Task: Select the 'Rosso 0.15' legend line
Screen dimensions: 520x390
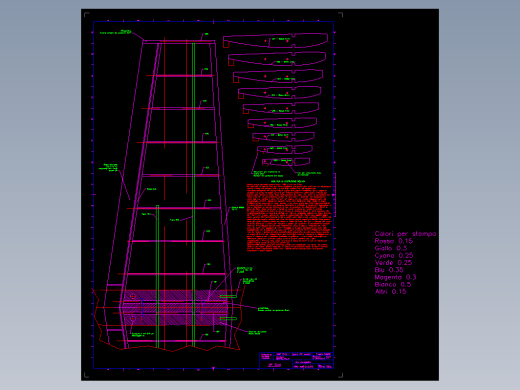Action: point(394,241)
